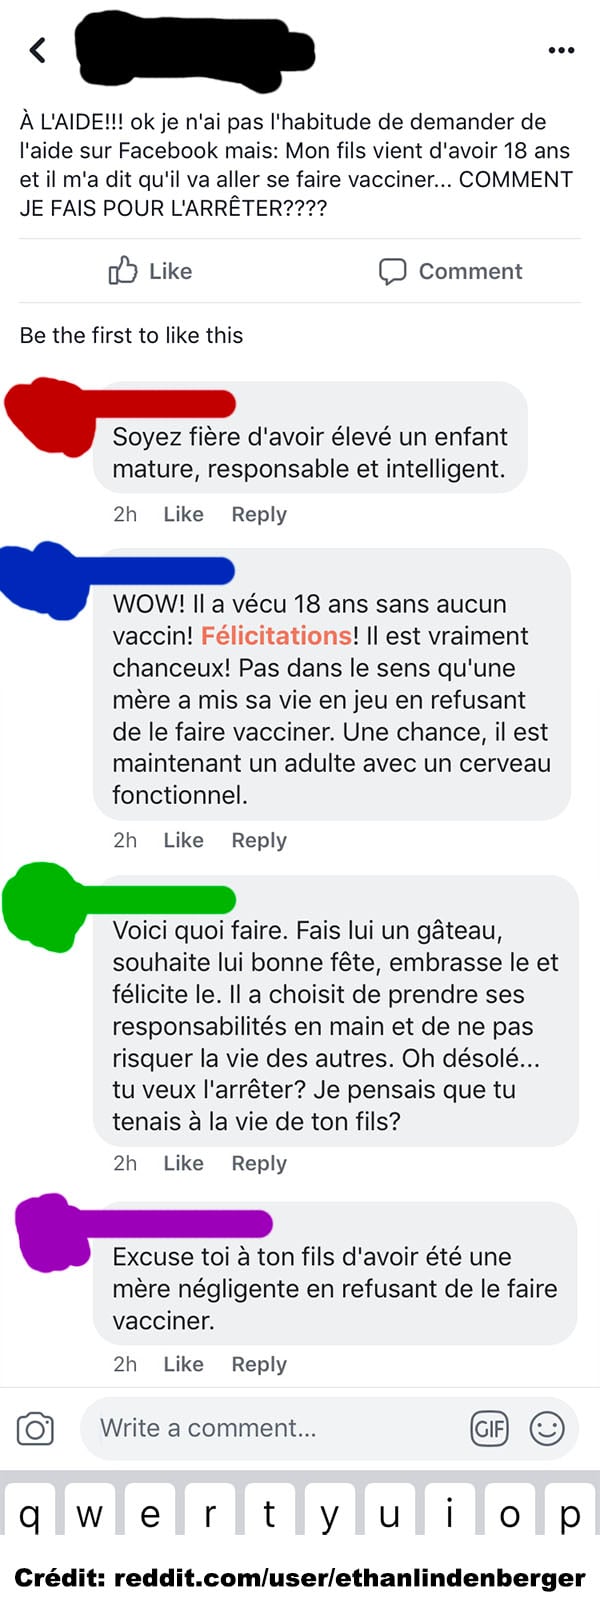The width and height of the screenshot is (600, 1611).
Task: Like the 'WOW! Il a vécu' comment
Action: [x=183, y=840]
